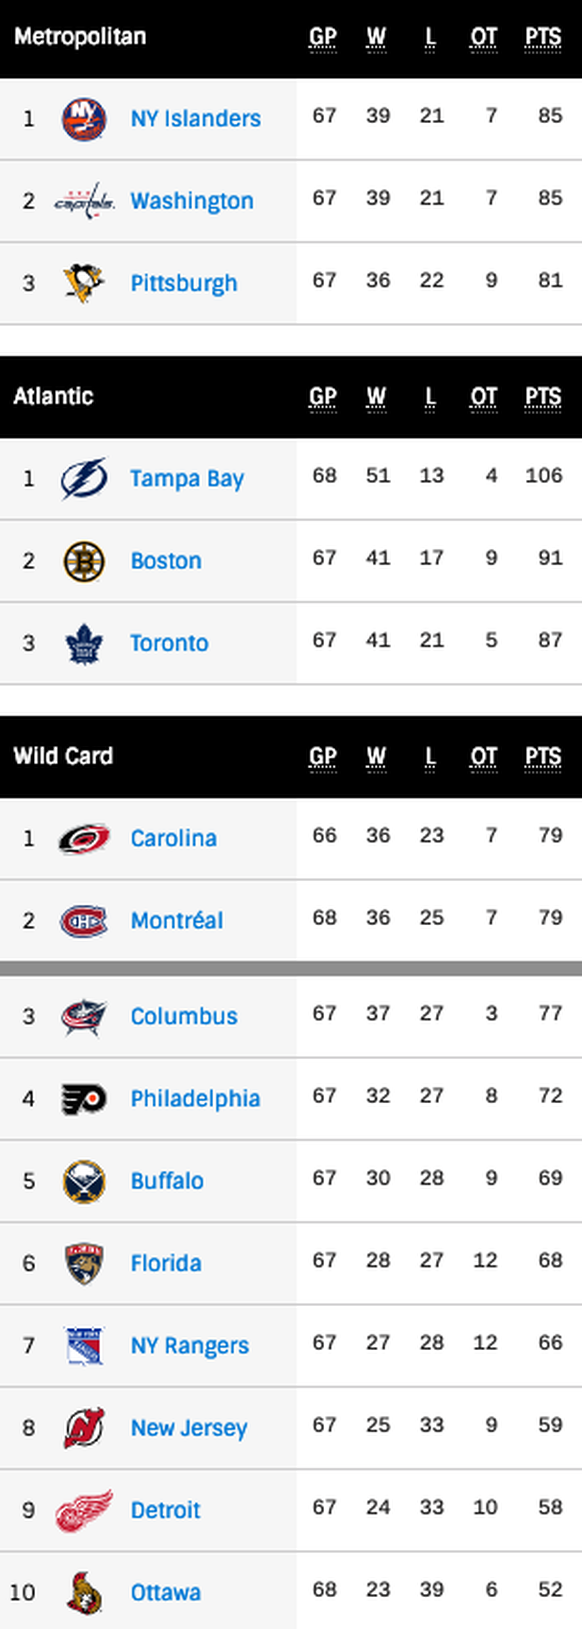Image resolution: width=582 pixels, height=1629 pixels.
Task: Click the Pittsburgh Penguins logo
Action: (x=84, y=283)
